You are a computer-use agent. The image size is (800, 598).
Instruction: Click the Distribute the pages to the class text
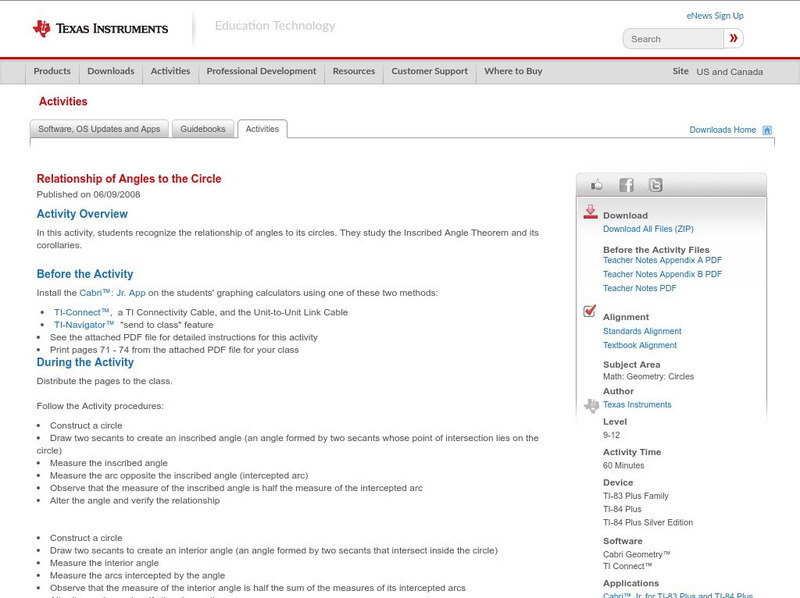(104, 381)
